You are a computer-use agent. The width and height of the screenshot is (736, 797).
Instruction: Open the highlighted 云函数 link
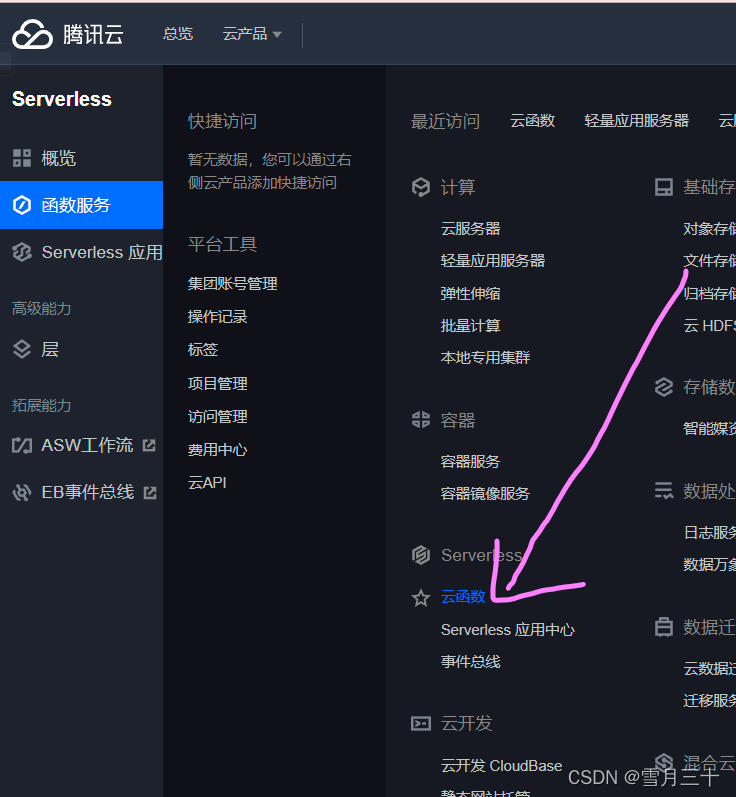463,597
